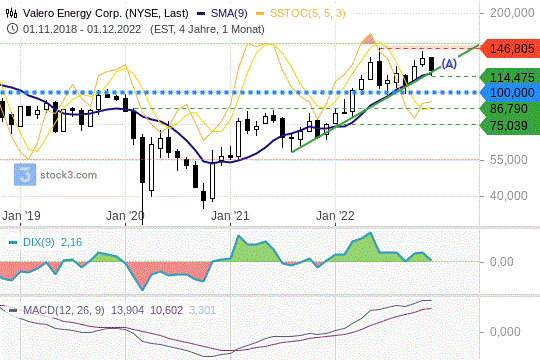The width and height of the screenshot is (540, 360).
Task: Click the clock icon beside date range
Action: (12, 29)
